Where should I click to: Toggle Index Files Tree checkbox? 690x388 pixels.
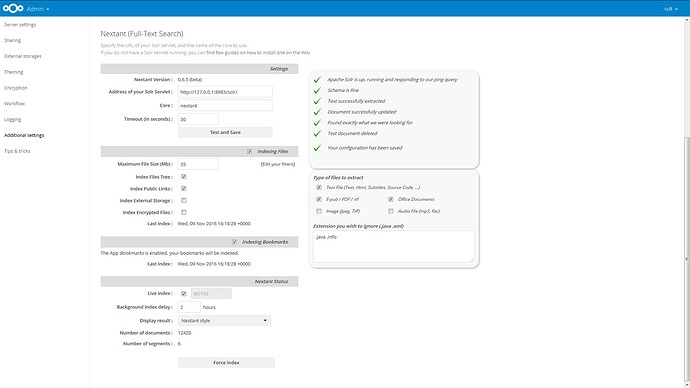(x=184, y=177)
